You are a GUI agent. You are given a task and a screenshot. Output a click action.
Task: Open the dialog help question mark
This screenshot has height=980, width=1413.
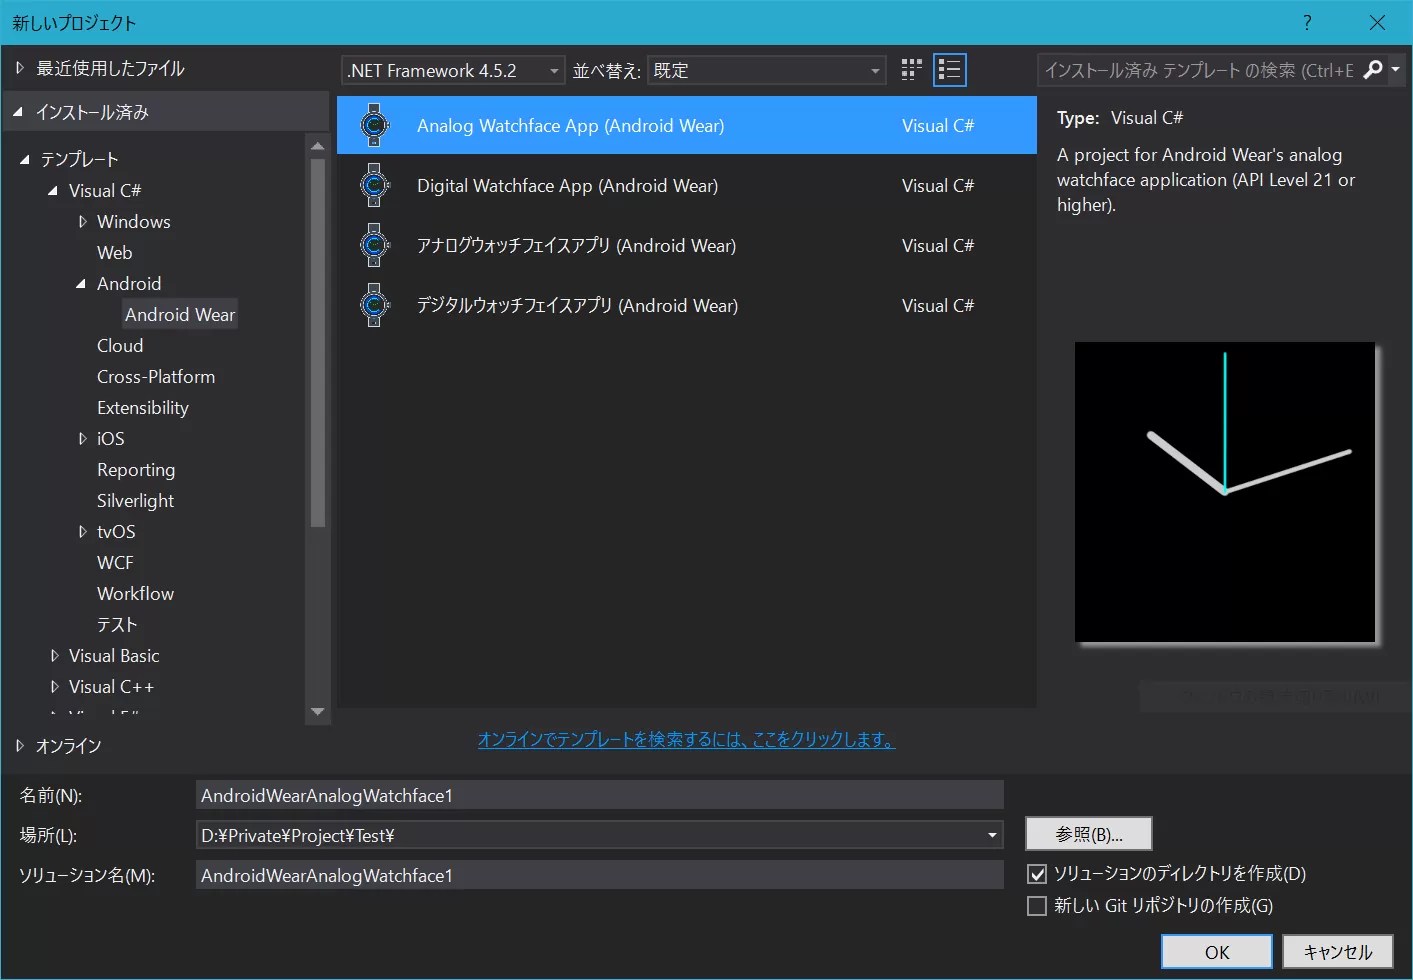(x=1307, y=22)
